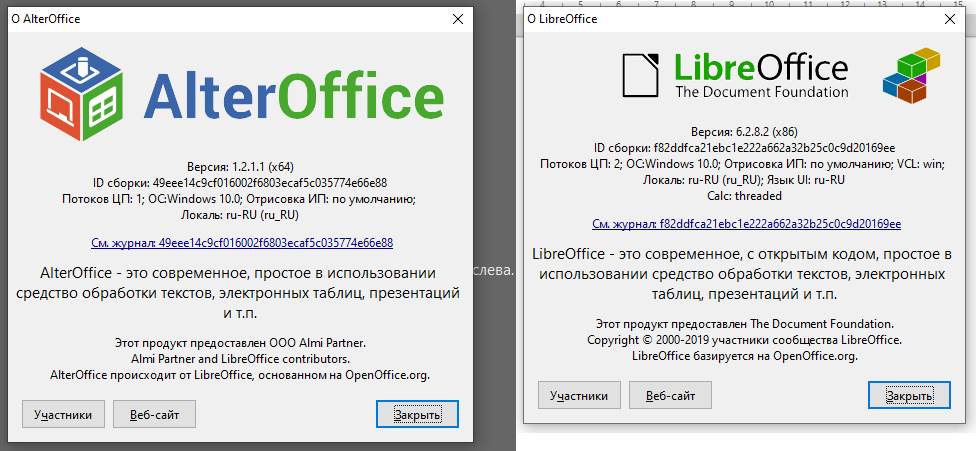Image resolution: width=976 pixels, height=451 pixels.
Task: Click 'Потоков ЦП: 2' line in LibreOffice
Action: click(x=743, y=164)
